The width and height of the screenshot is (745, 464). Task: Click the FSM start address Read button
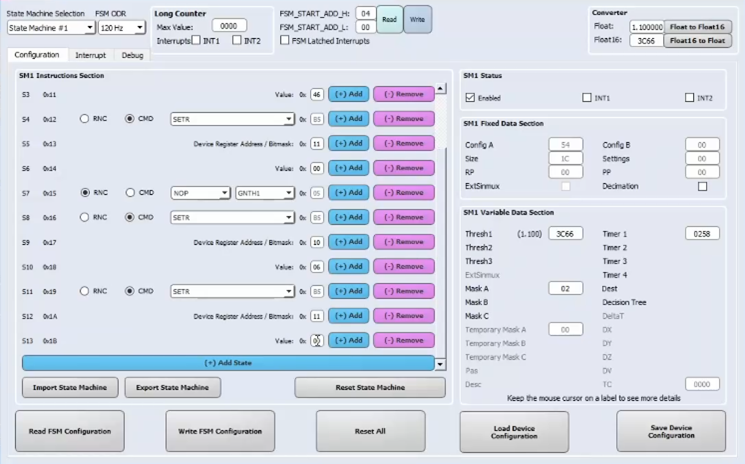click(x=390, y=19)
